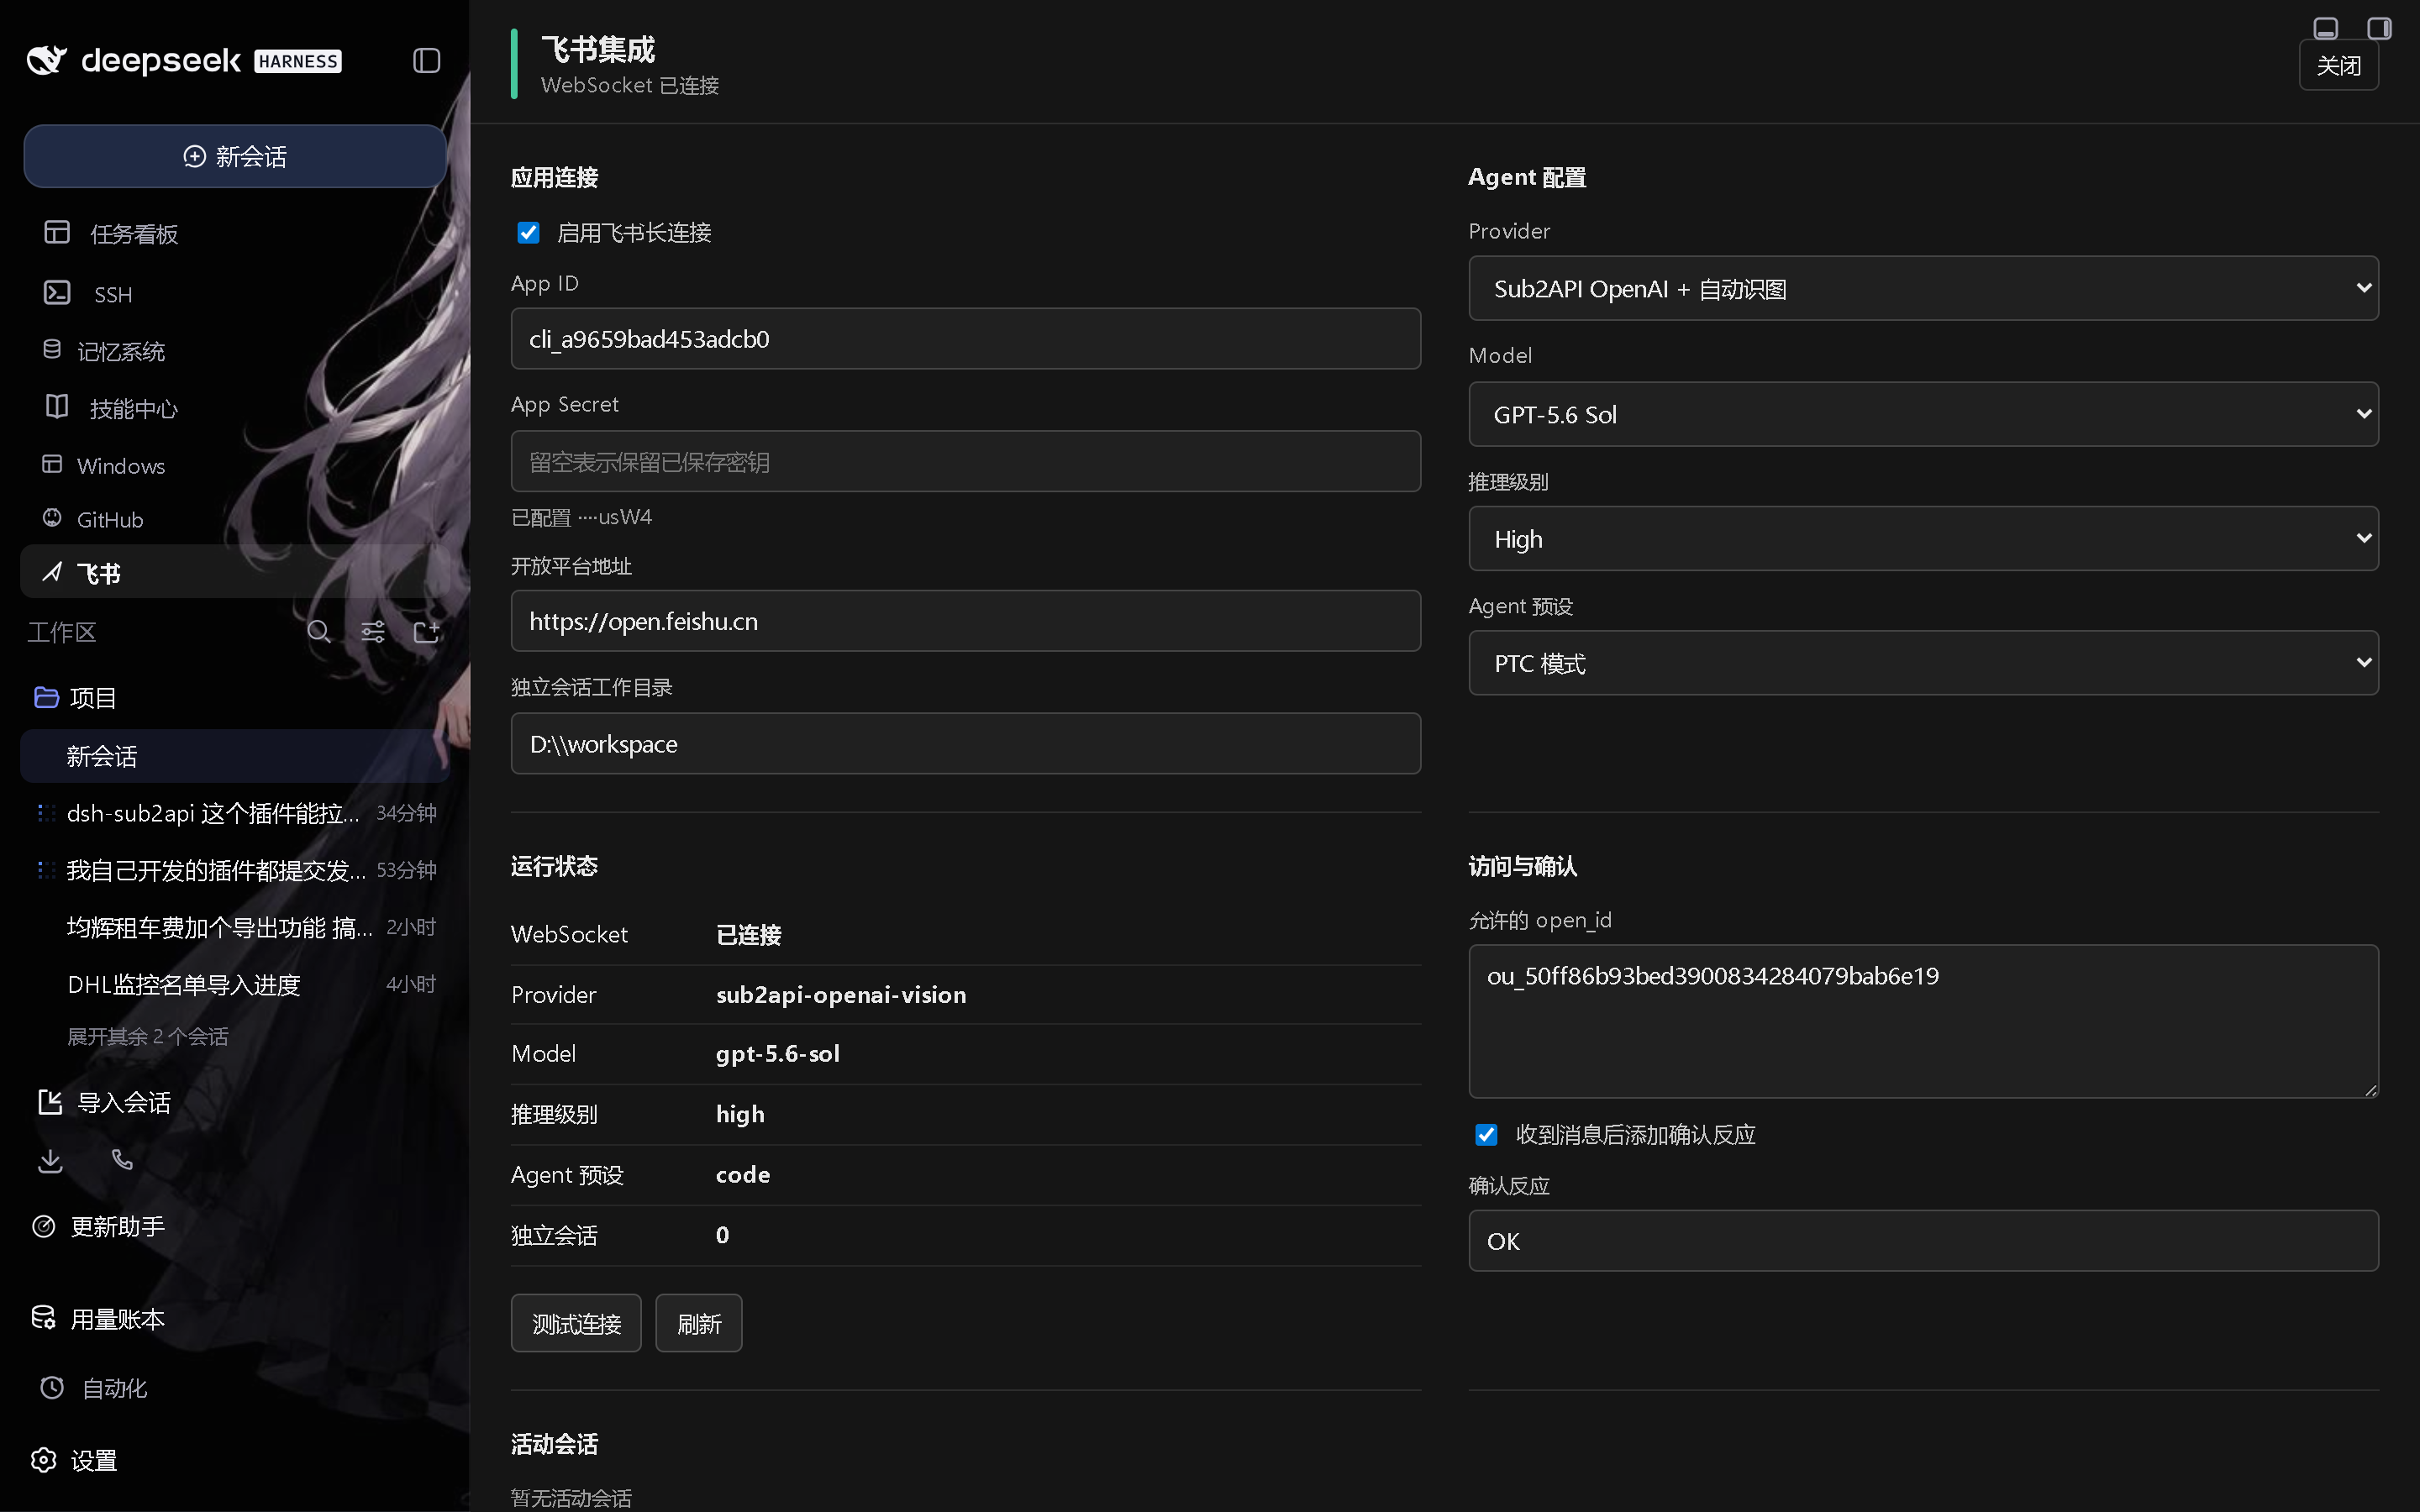Open the dsh-sub2api session
The height and width of the screenshot is (1512, 2420).
pyautogui.click(x=235, y=813)
